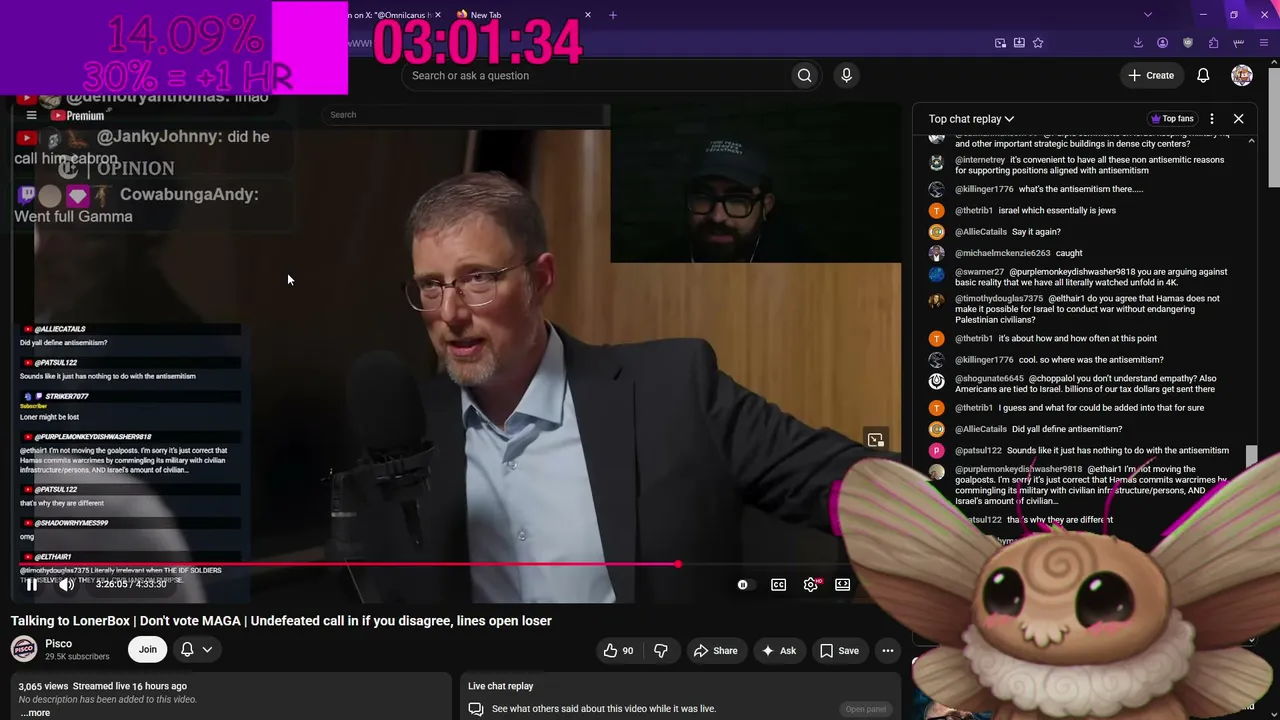Open YouTube notifications bell
This screenshot has width=1280, height=720.
(x=1203, y=75)
